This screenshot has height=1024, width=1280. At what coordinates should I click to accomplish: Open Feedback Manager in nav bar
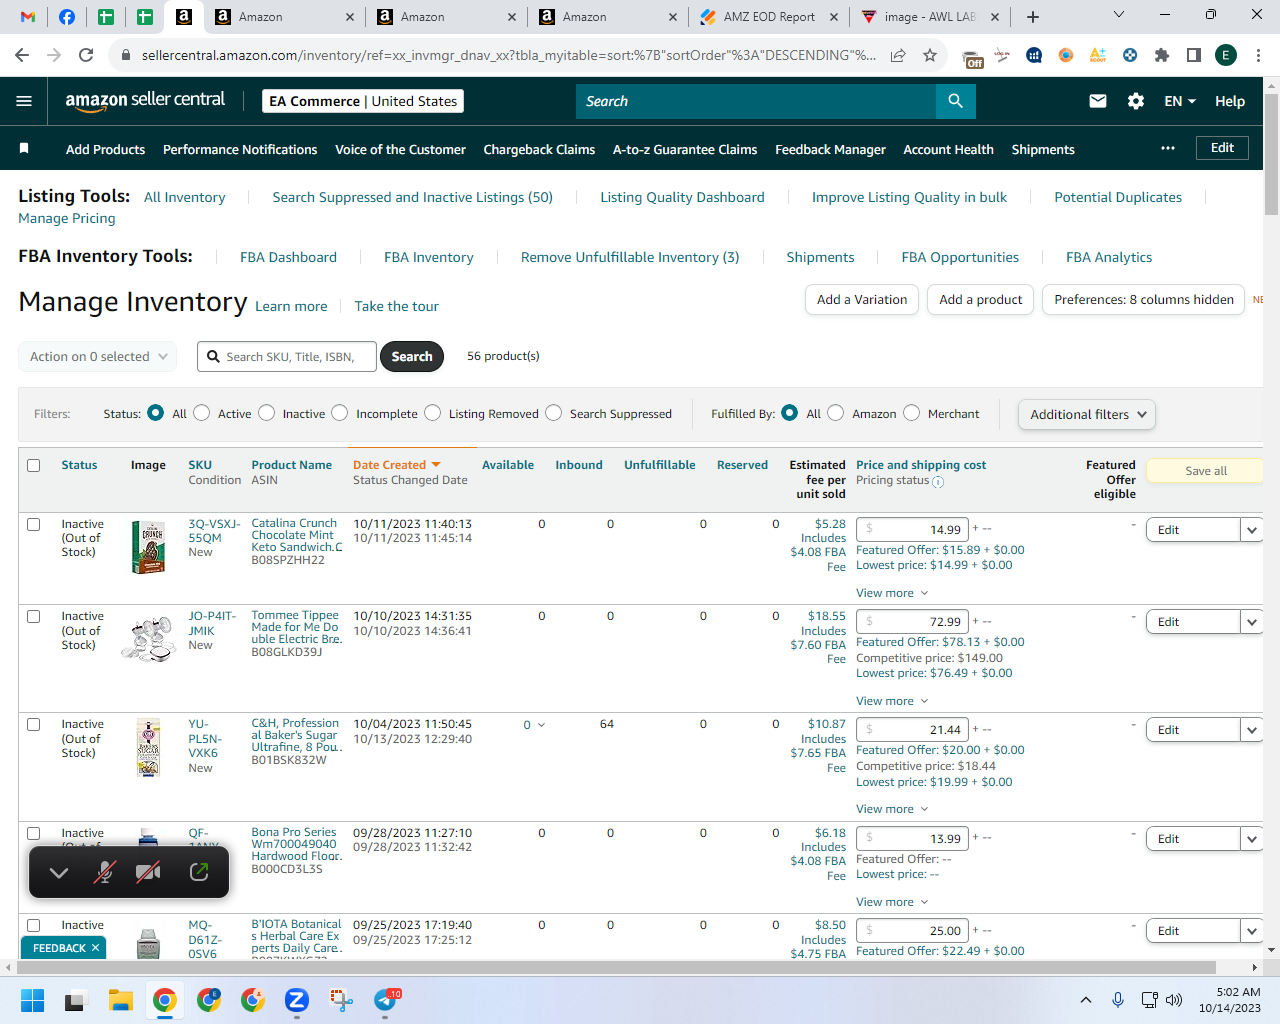coord(830,149)
